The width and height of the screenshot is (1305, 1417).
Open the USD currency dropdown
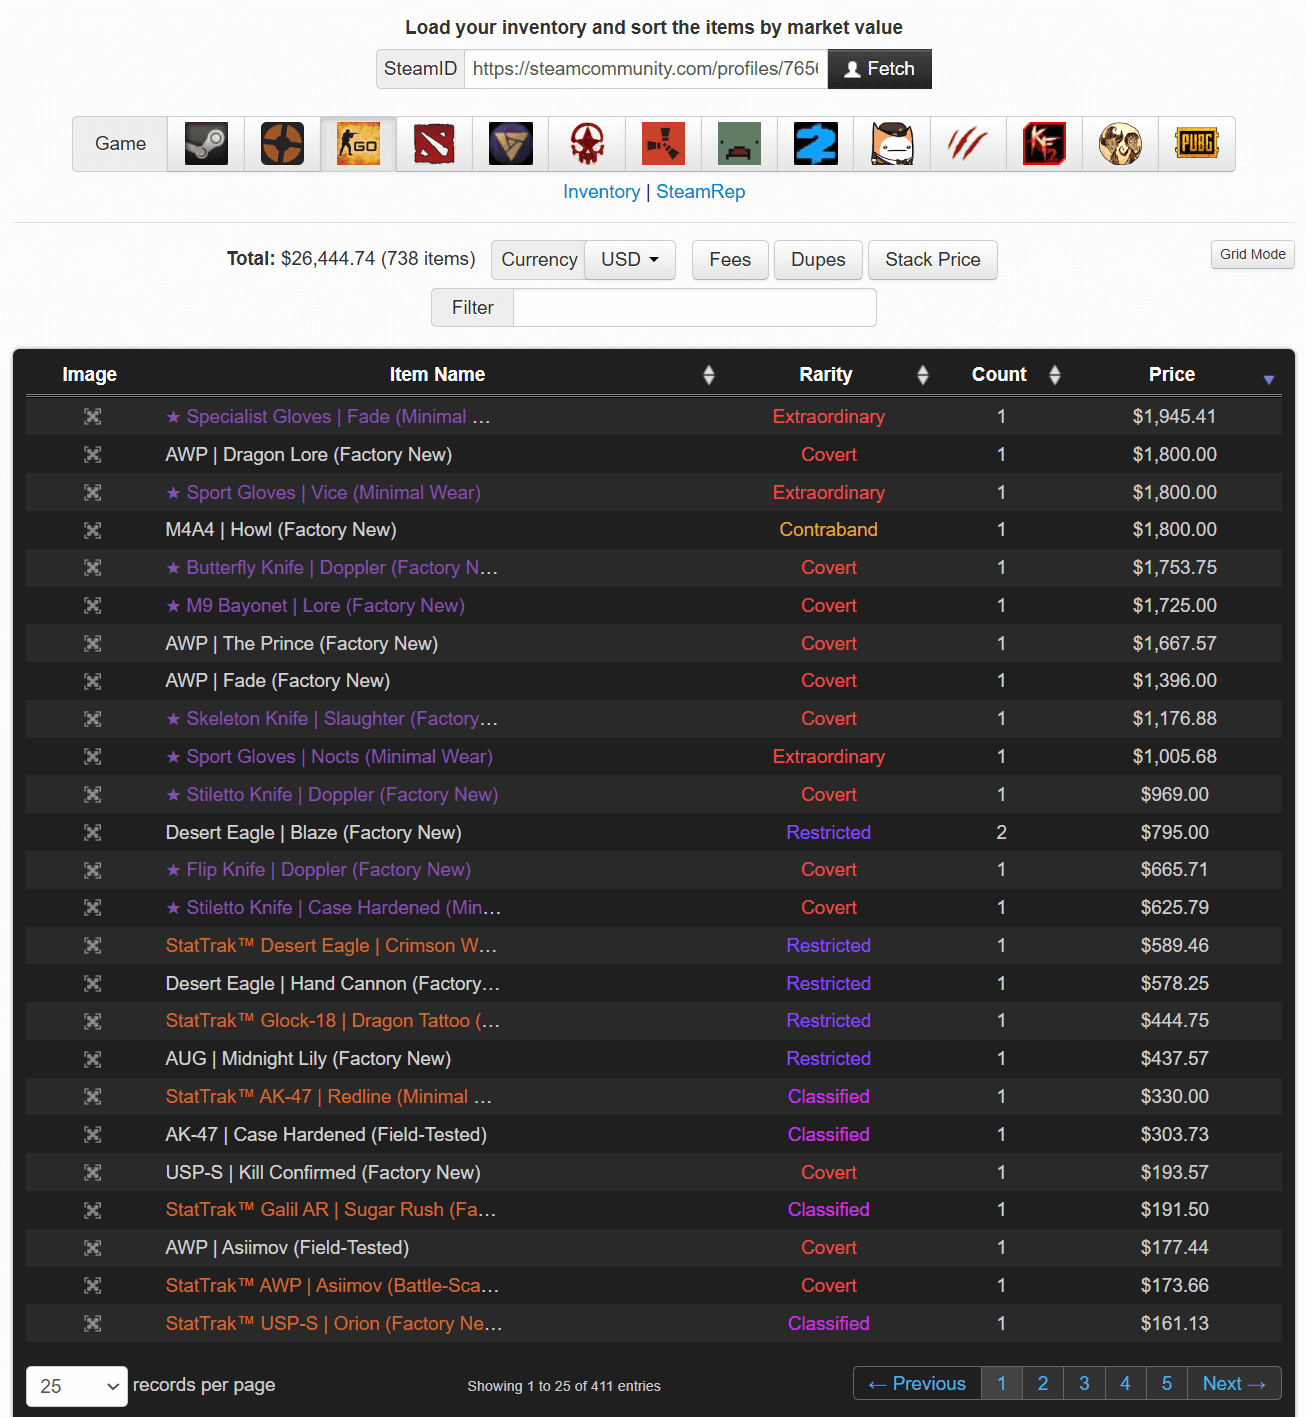[x=629, y=260]
